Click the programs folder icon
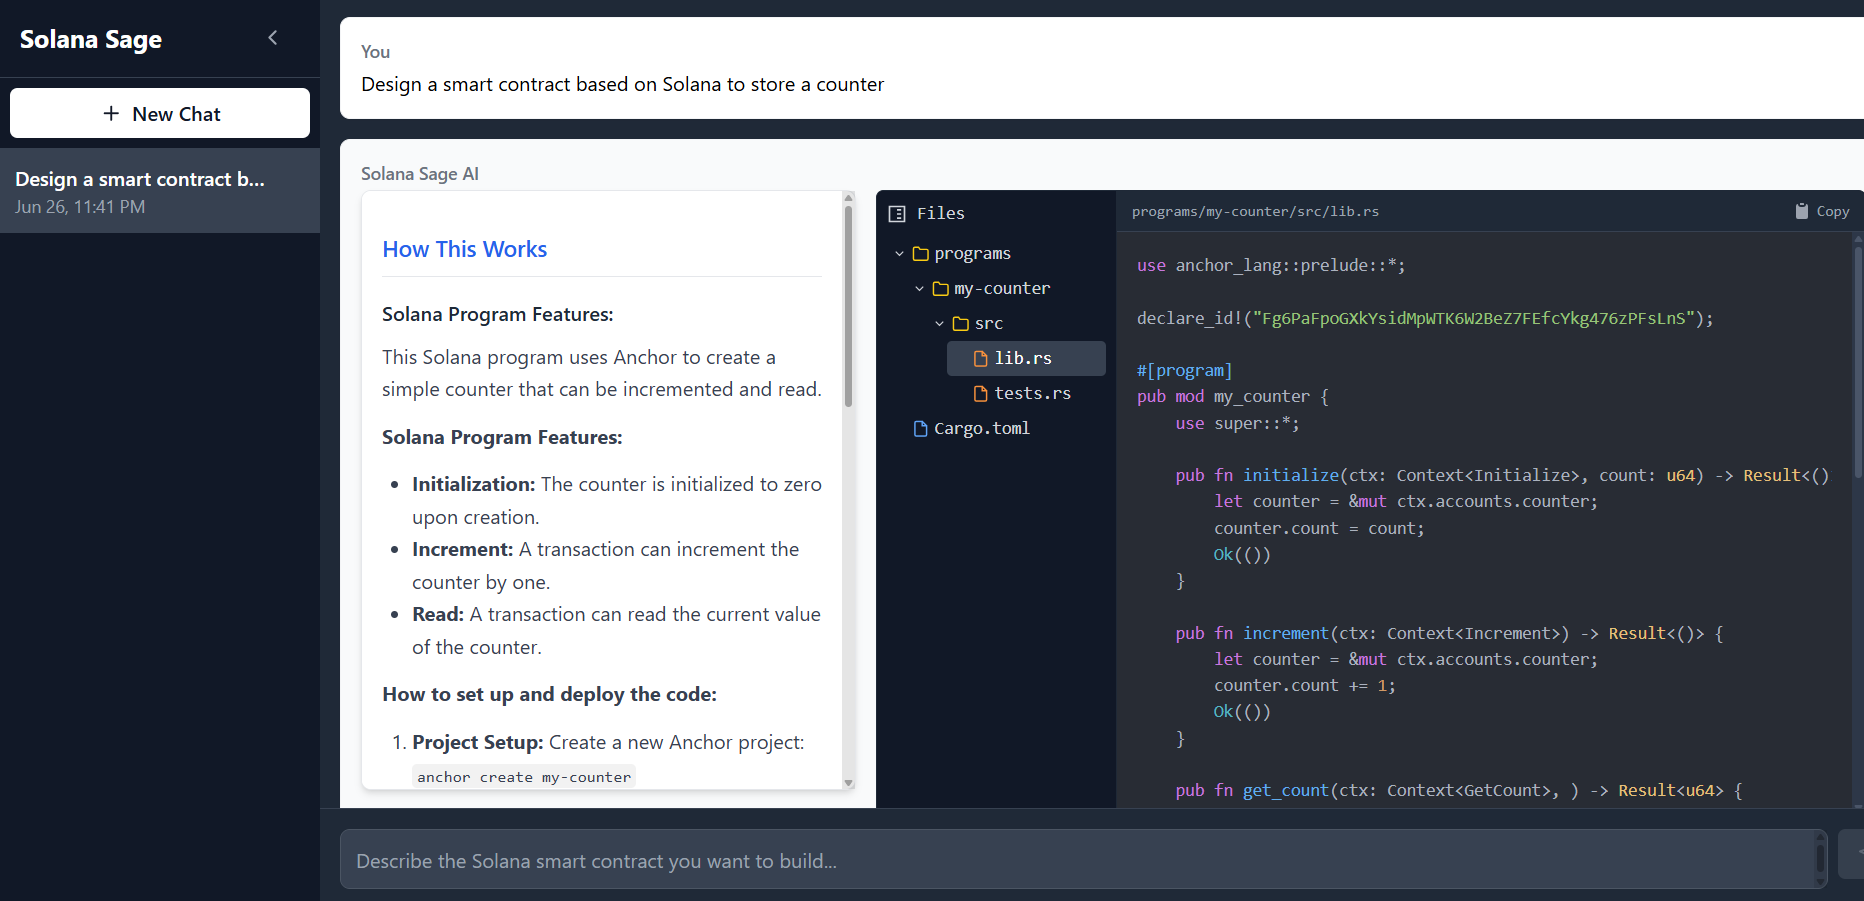The height and width of the screenshot is (901, 1864). pyautogui.click(x=921, y=254)
